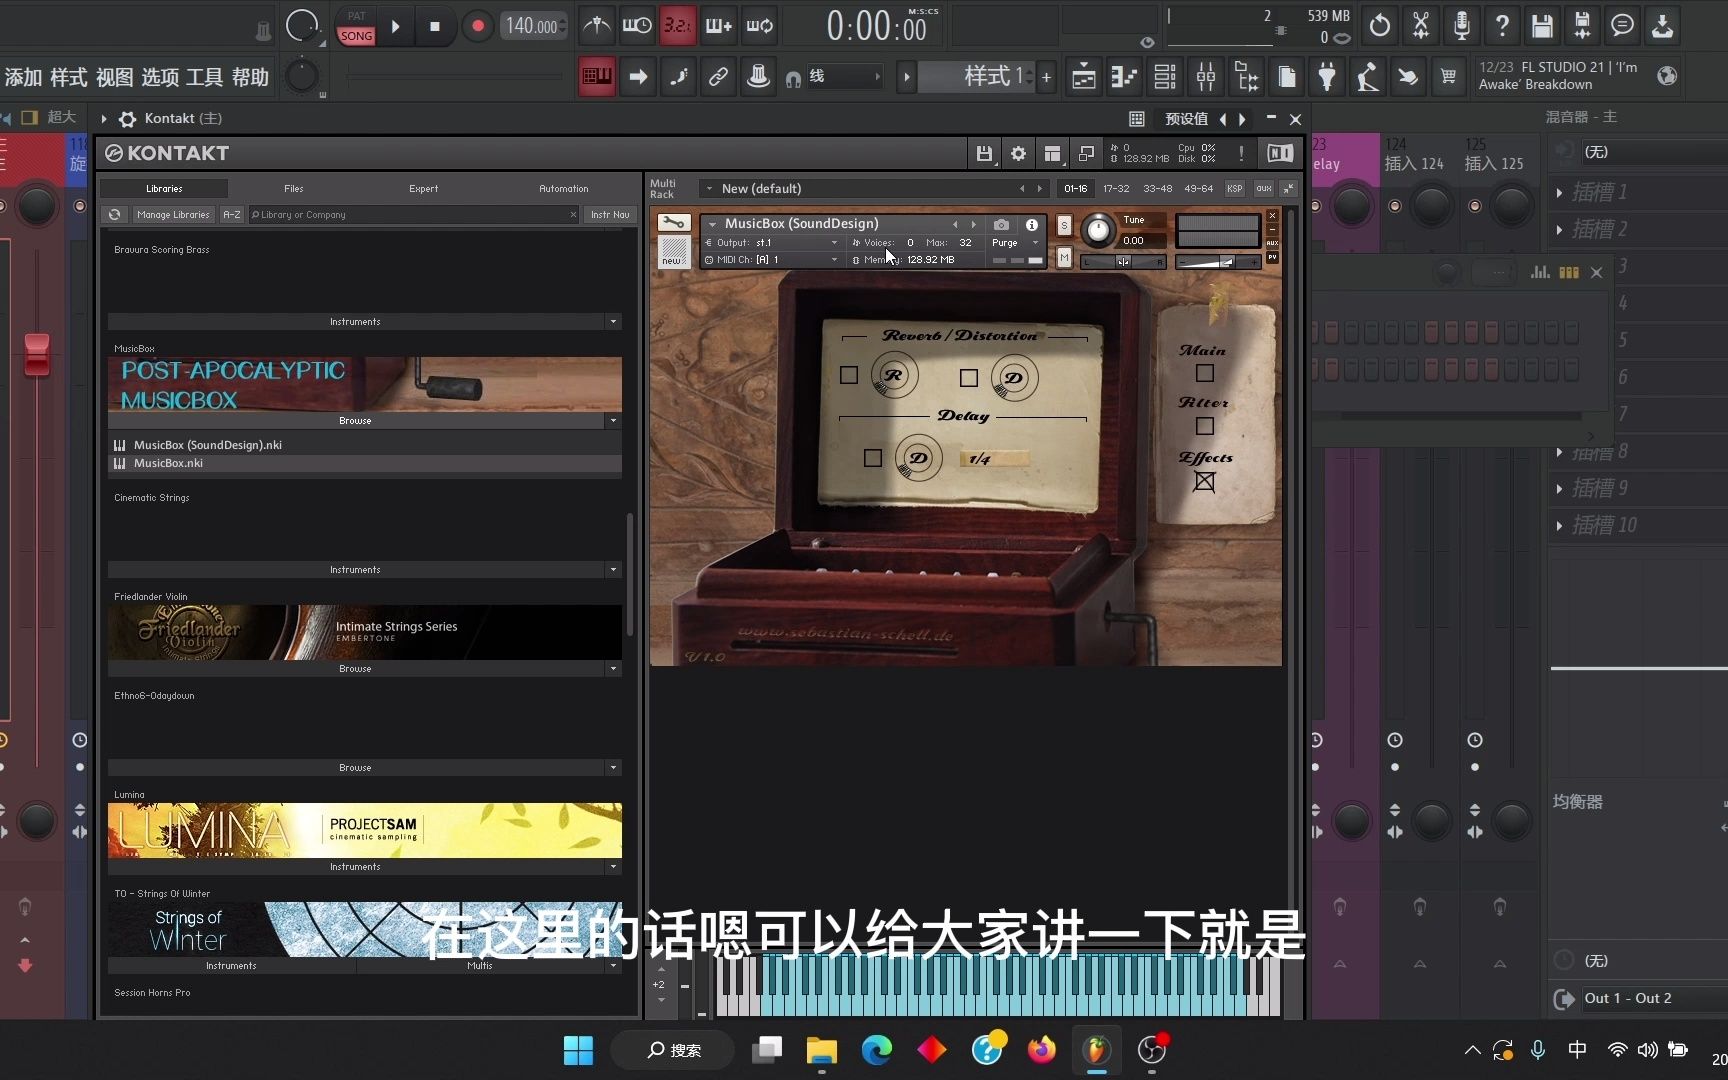Toggle the metronome icon
Screen dimensions: 1728x1080
click(597, 26)
